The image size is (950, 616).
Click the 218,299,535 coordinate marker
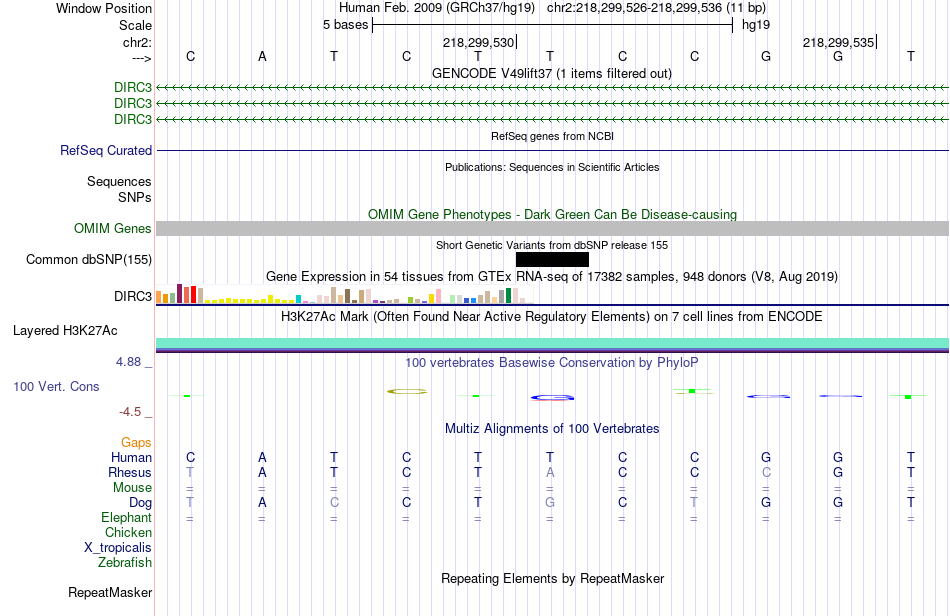[x=838, y=42]
